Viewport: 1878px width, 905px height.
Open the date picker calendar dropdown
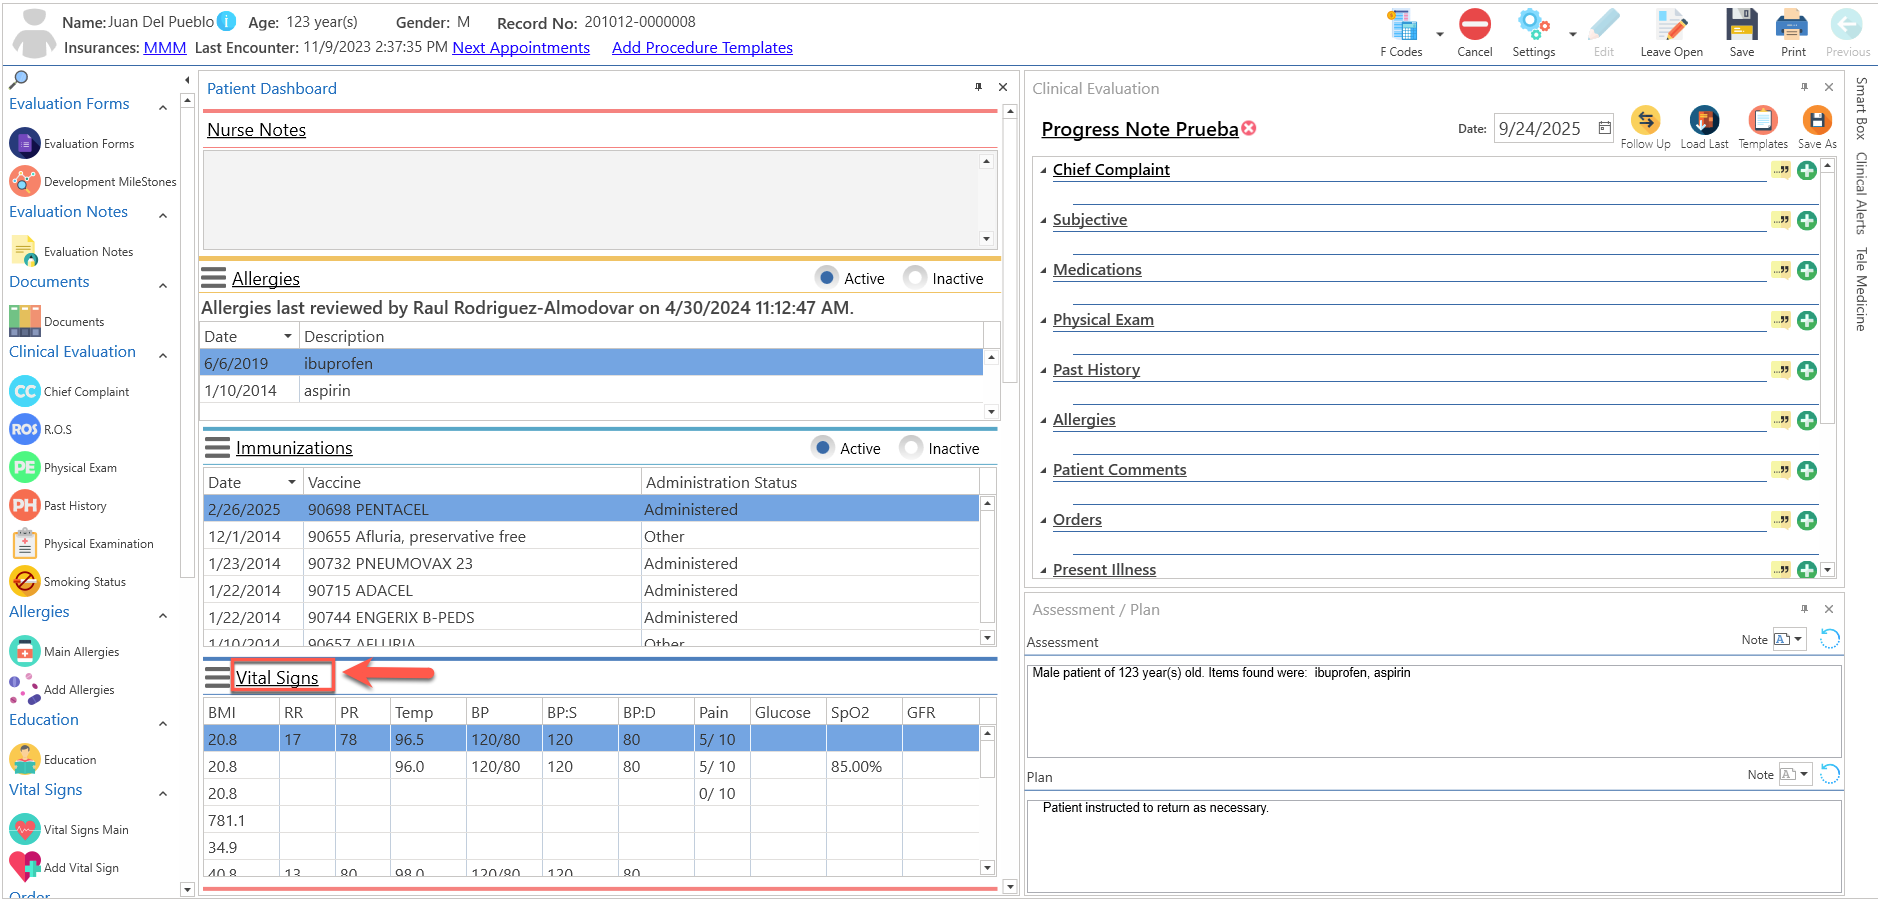click(1604, 128)
